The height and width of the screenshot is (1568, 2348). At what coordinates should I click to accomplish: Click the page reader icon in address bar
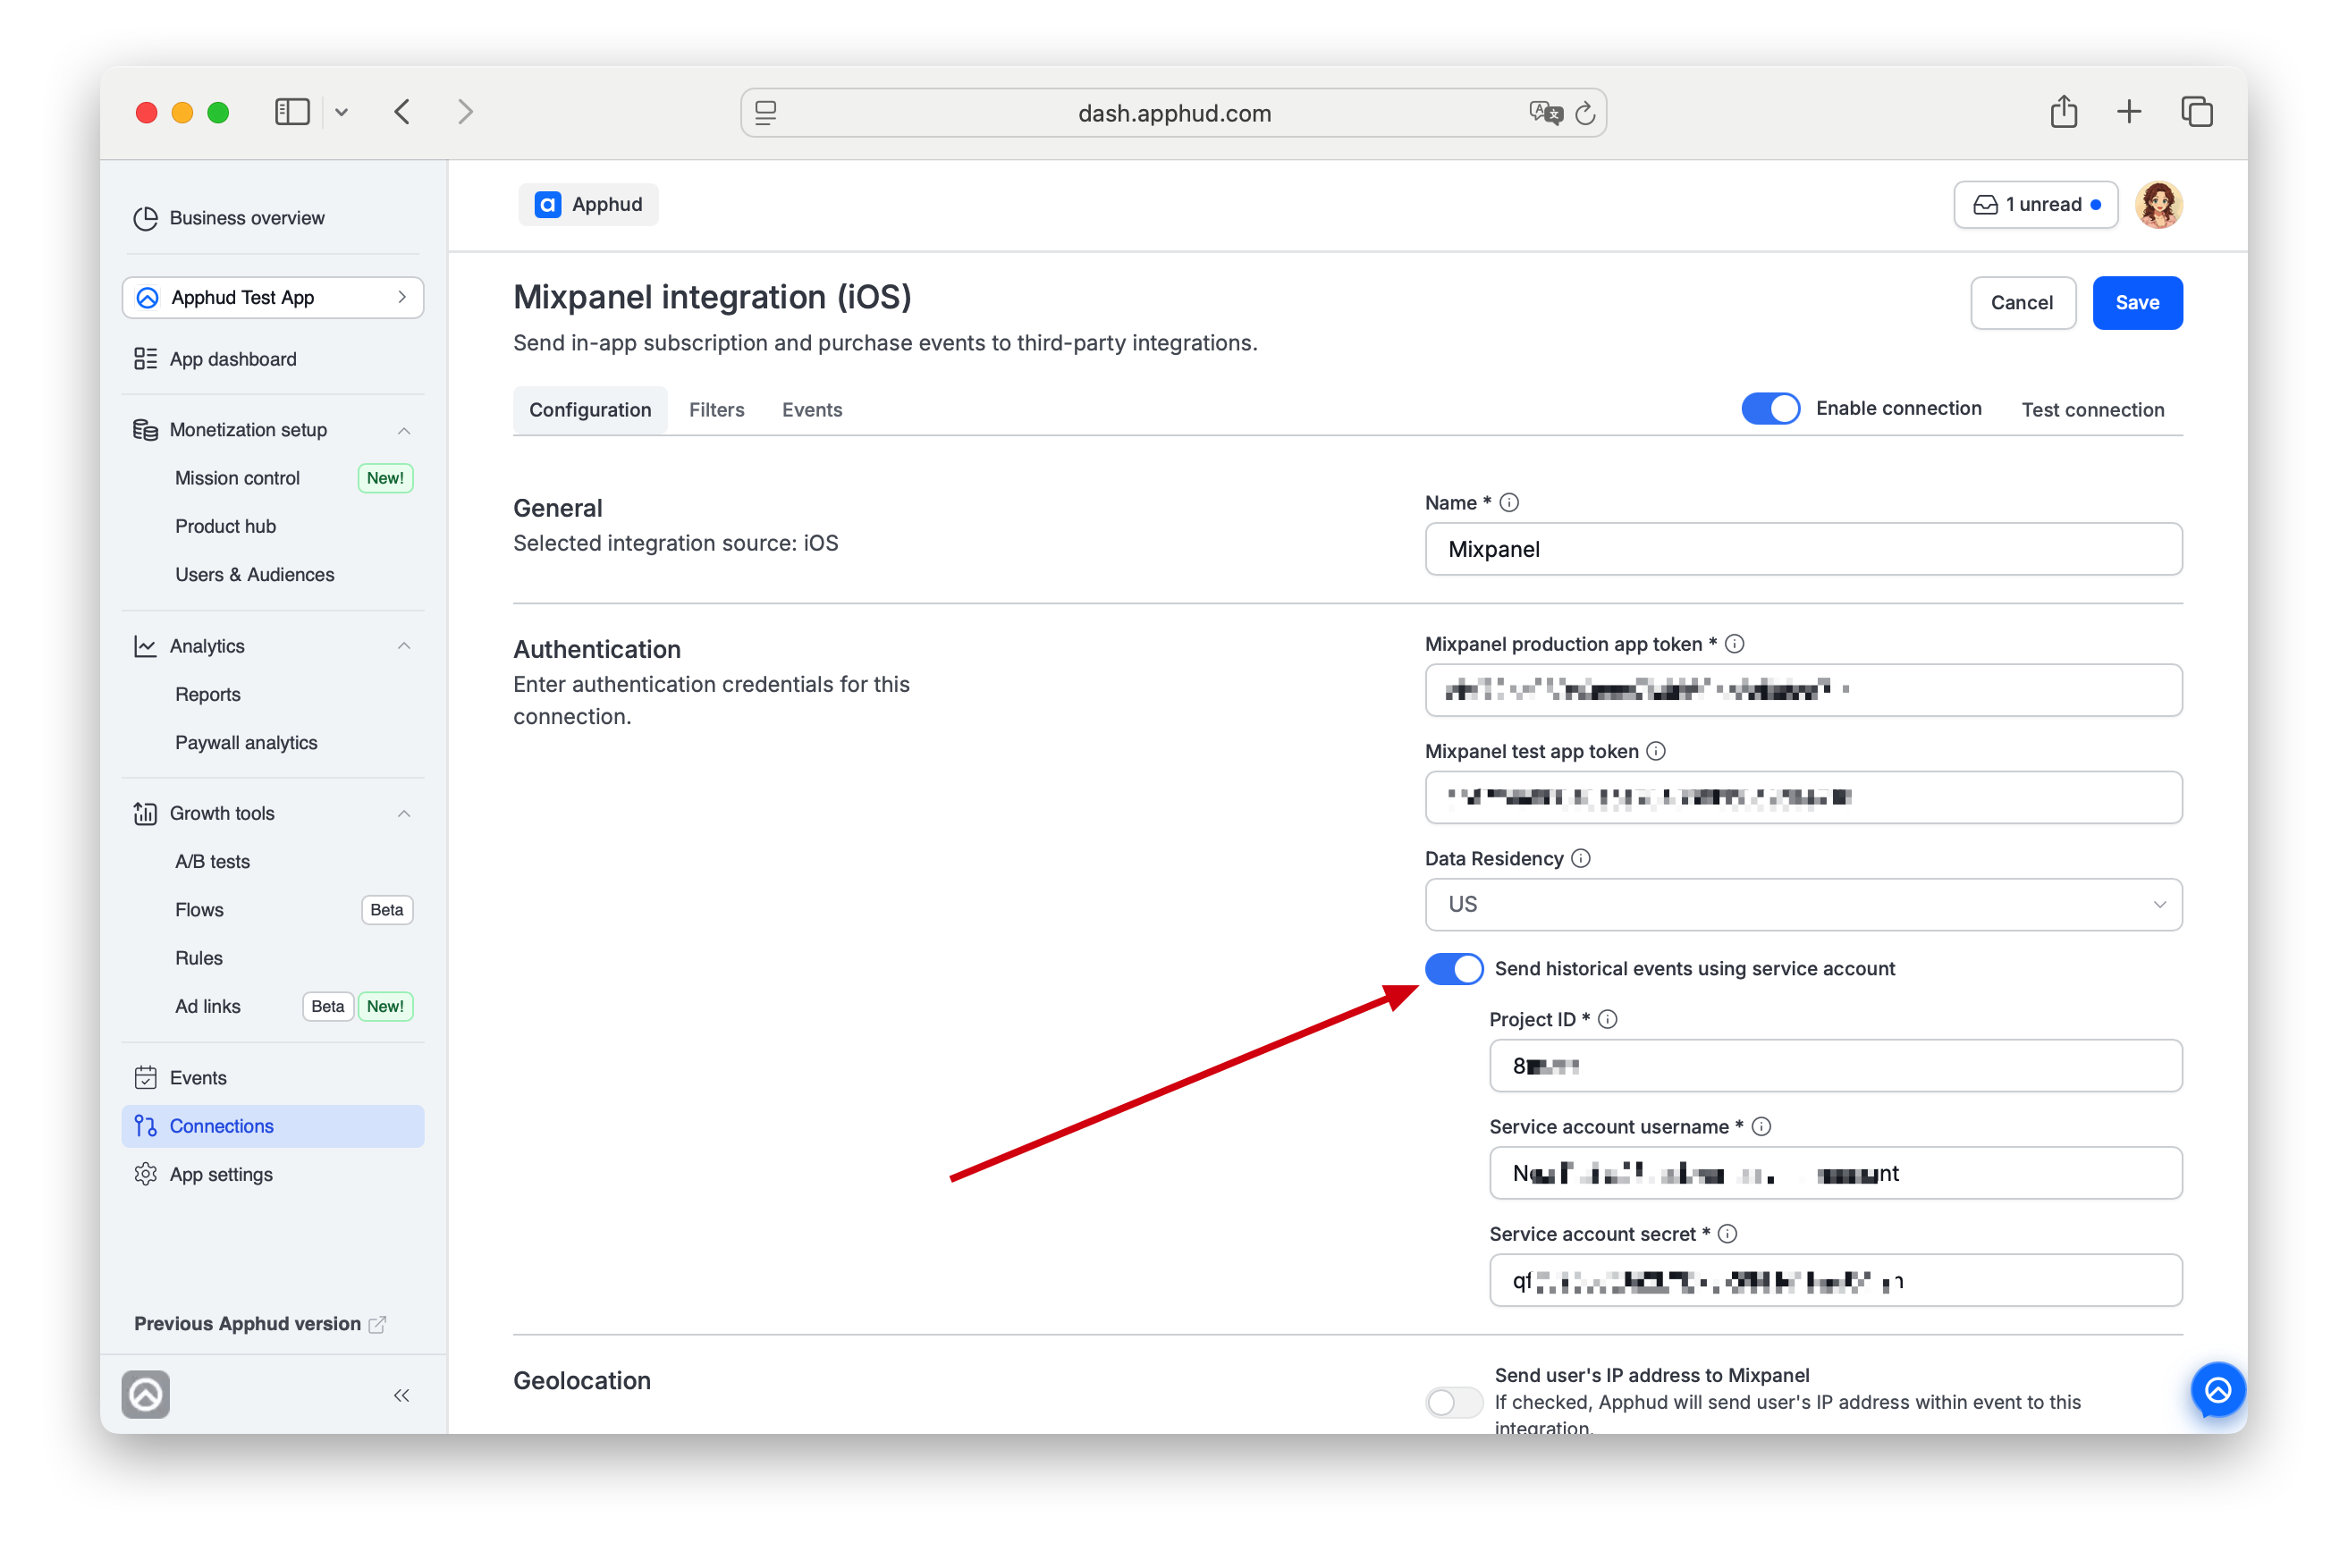click(x=766, y=113)
